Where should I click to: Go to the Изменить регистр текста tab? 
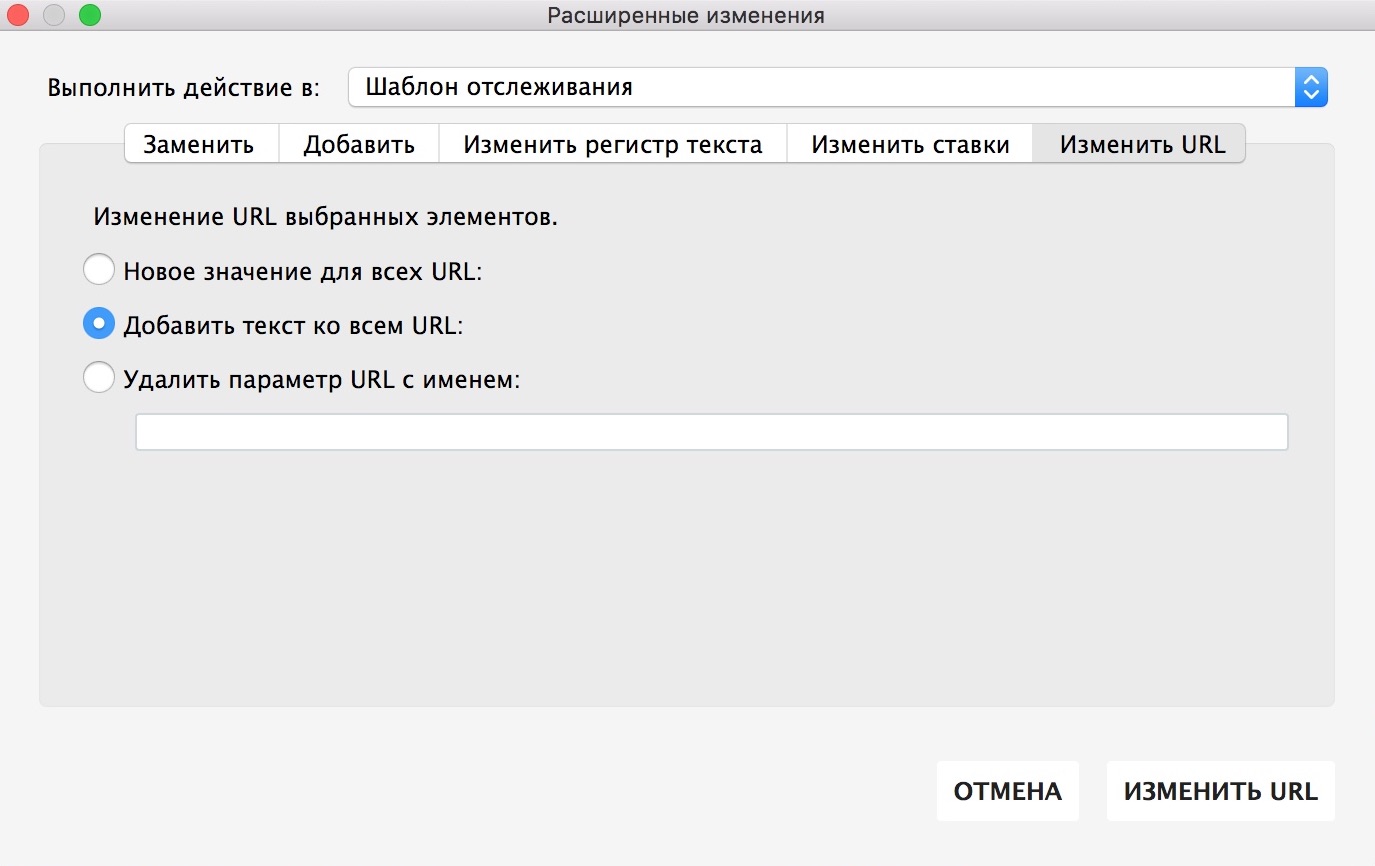(x=612, y=144)
